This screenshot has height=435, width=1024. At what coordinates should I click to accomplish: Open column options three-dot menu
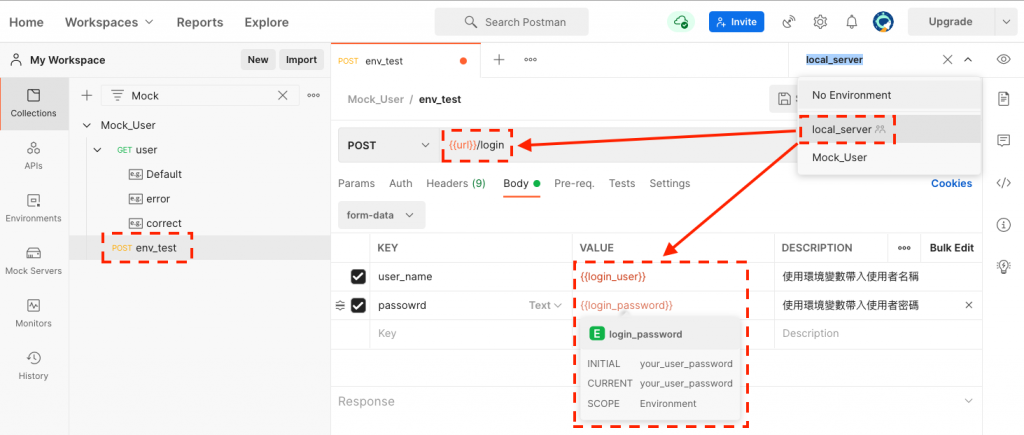coord(904,248)
